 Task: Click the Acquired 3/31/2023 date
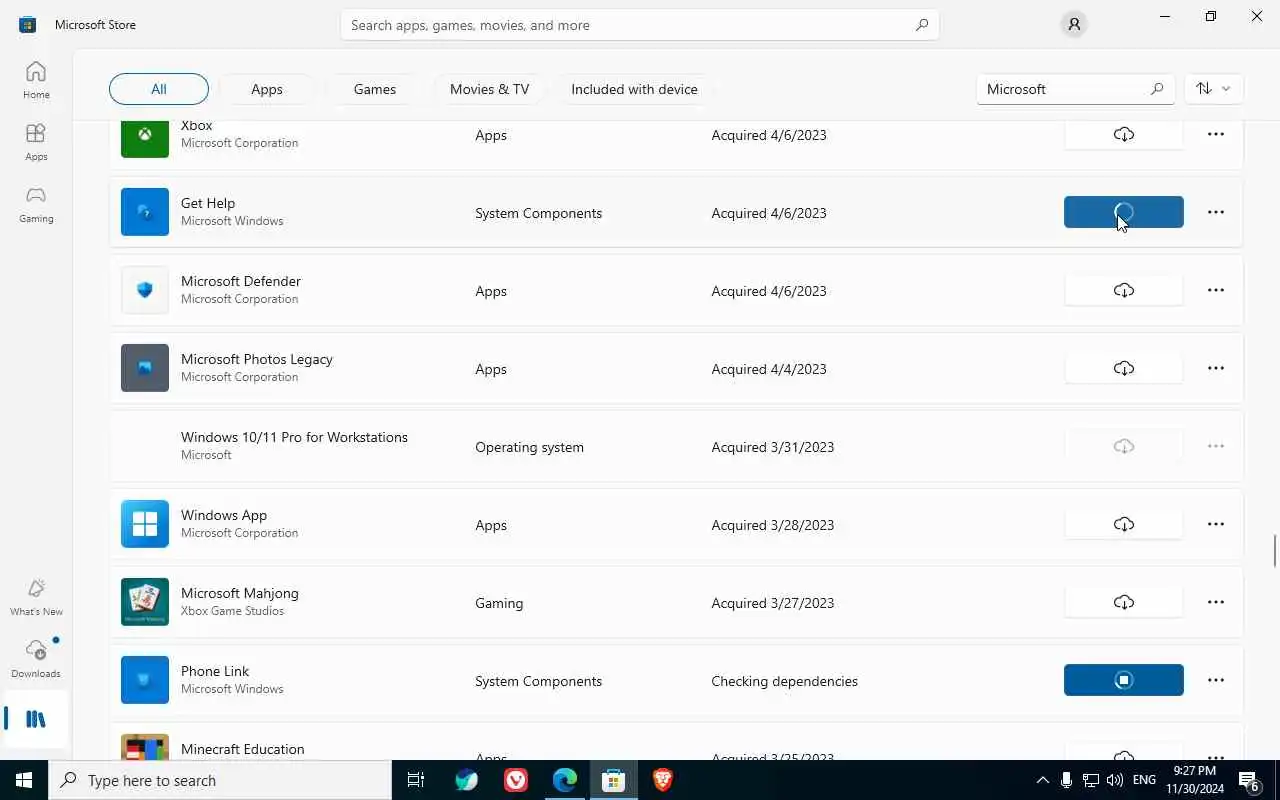tap(772, 447)
